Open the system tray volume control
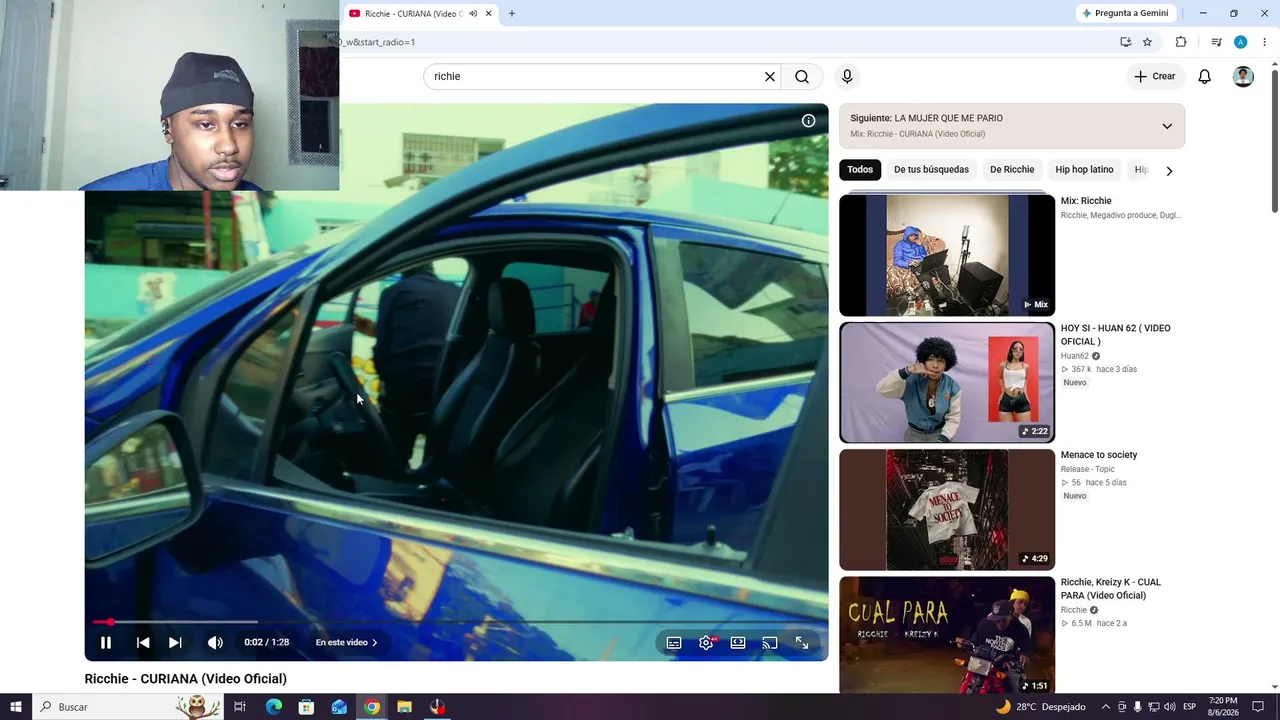The height and width of the screenshot is (720, 1280). (1170, 707)
